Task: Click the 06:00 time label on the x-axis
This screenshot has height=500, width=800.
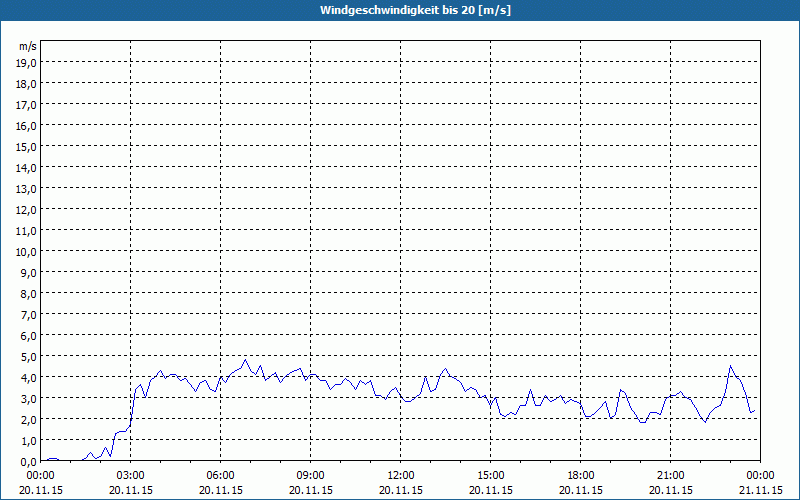Action: [x=220, y=476]
